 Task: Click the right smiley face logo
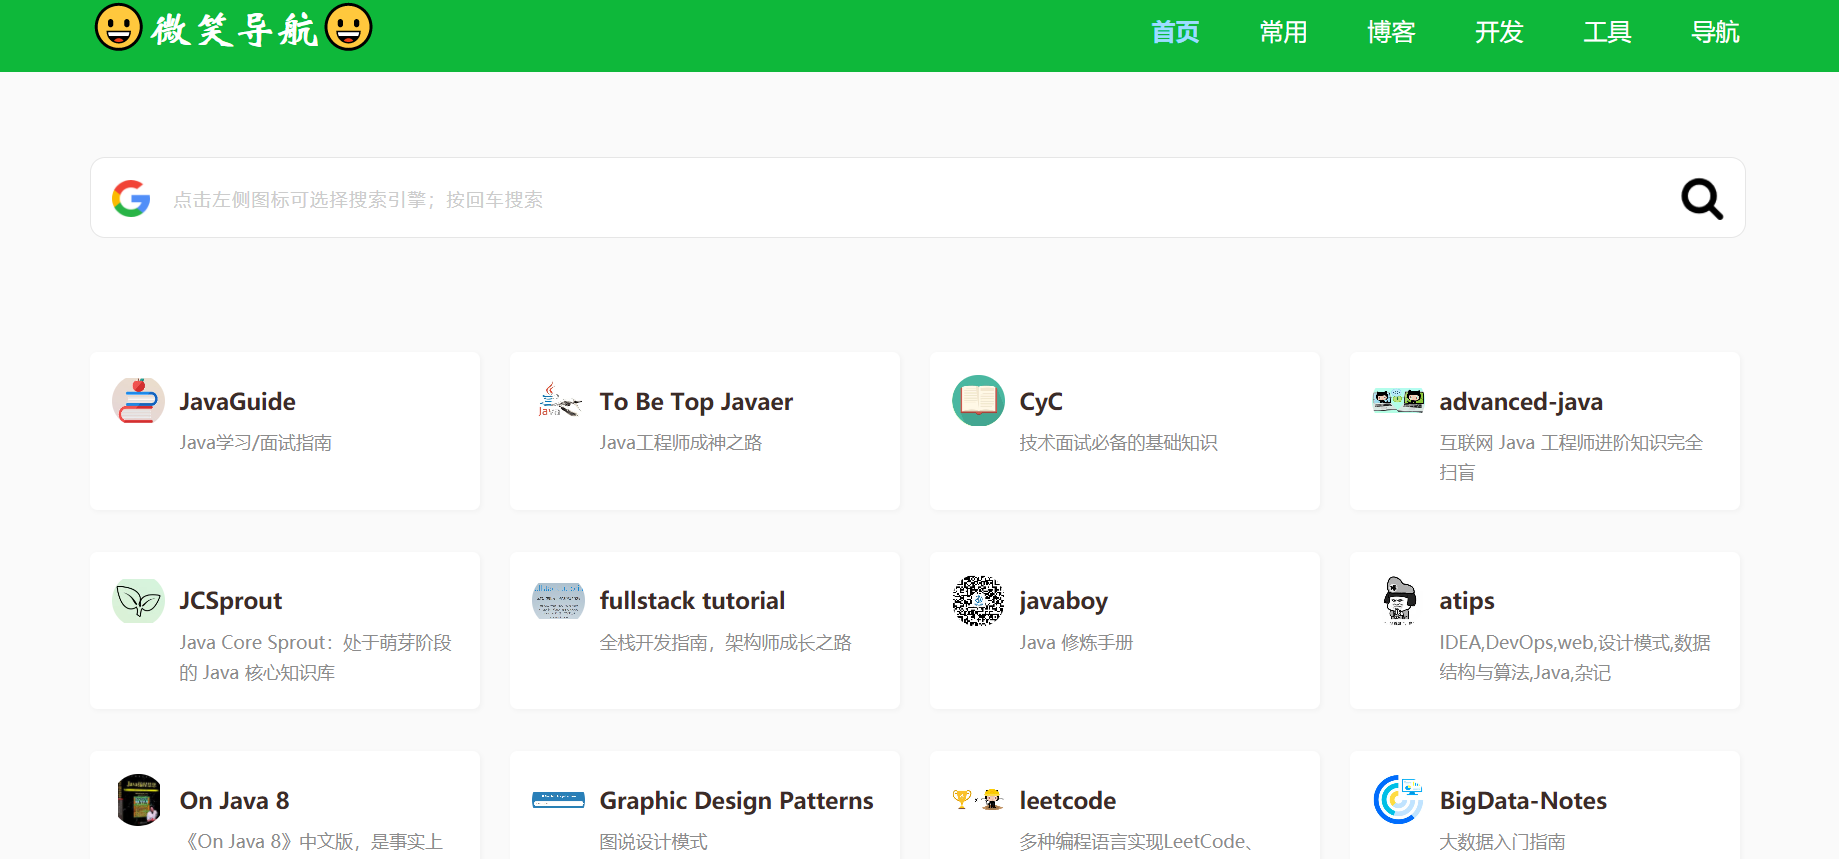point(349,27)
